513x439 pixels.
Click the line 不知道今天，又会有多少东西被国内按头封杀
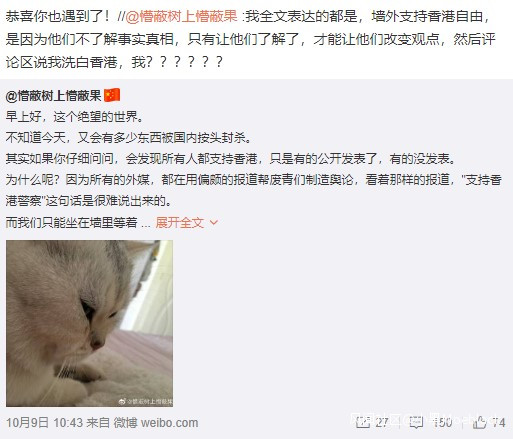pos(129,137)
